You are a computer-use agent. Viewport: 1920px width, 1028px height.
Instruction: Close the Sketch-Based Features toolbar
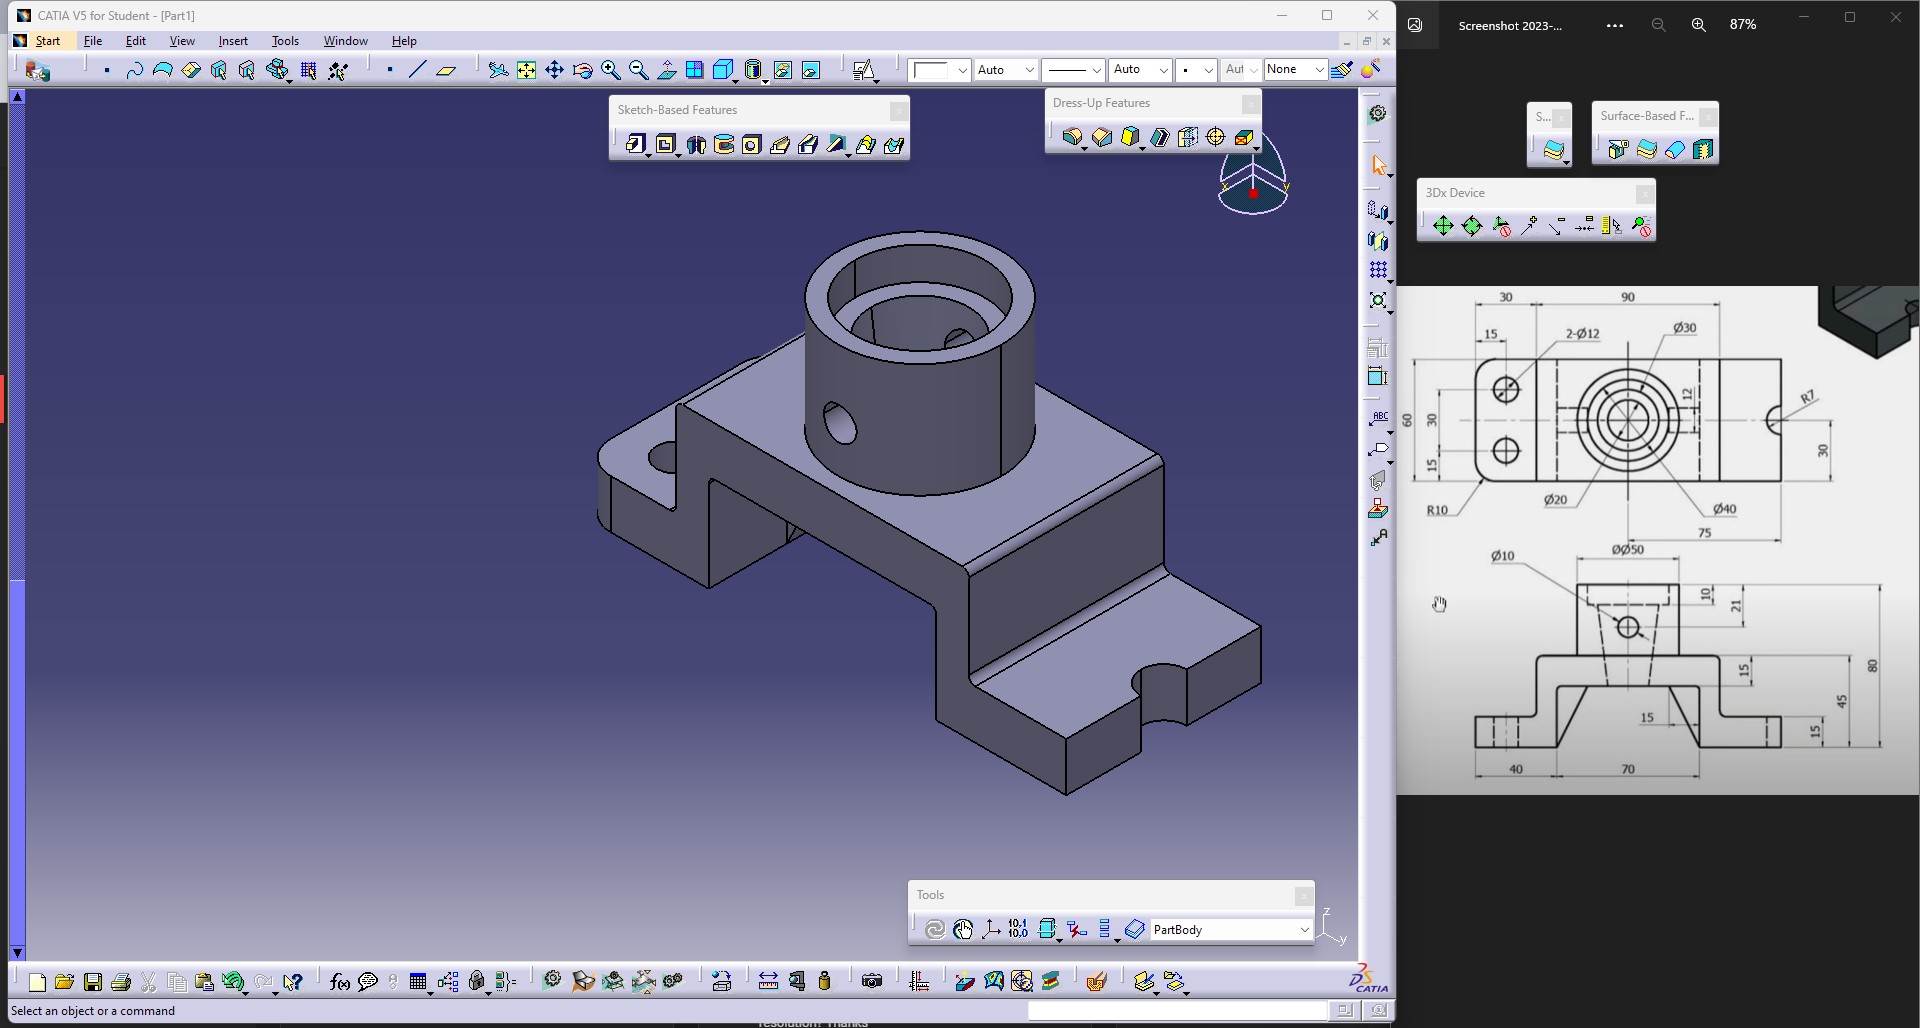pos(899,111)
